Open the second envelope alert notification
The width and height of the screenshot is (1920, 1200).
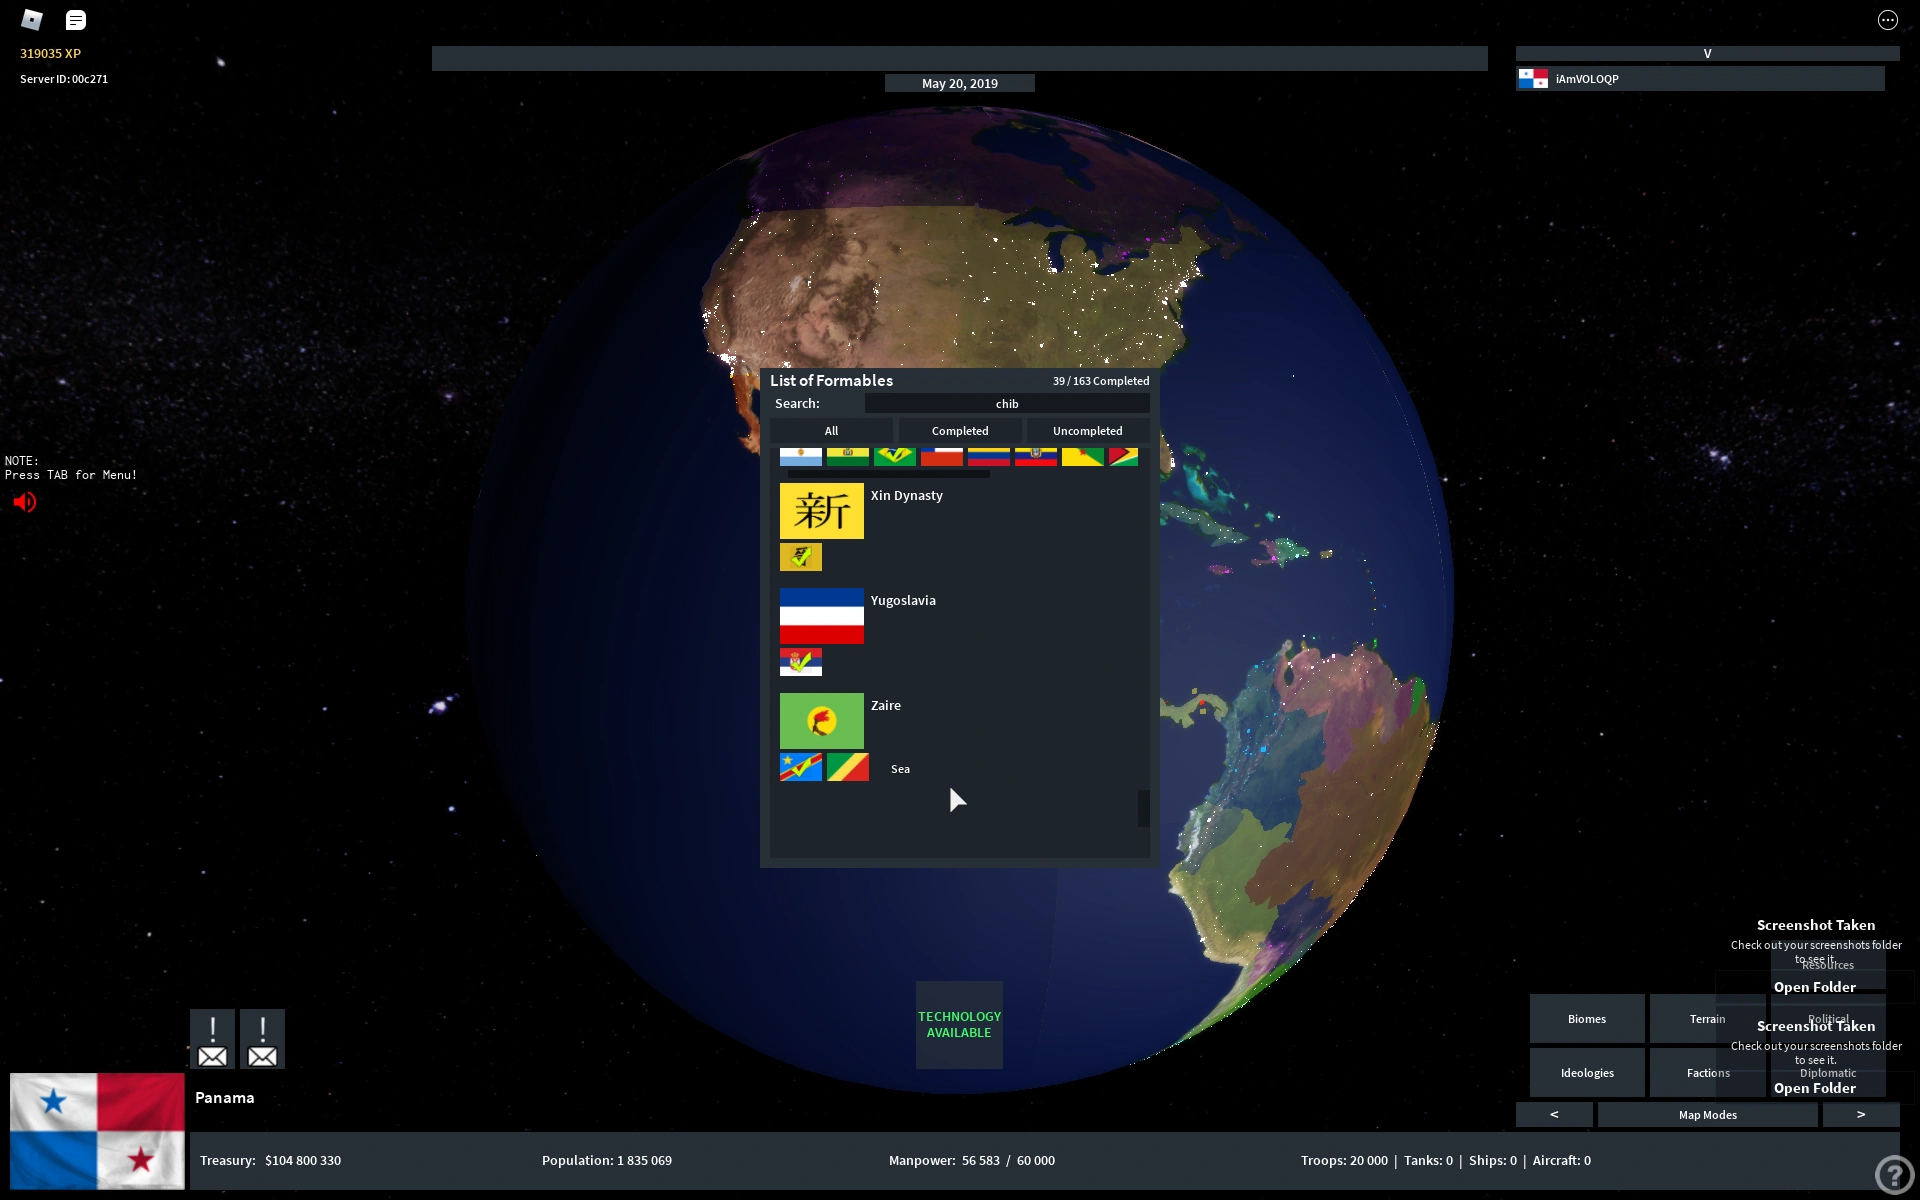pyautogui.click(x=262, y=1039)
